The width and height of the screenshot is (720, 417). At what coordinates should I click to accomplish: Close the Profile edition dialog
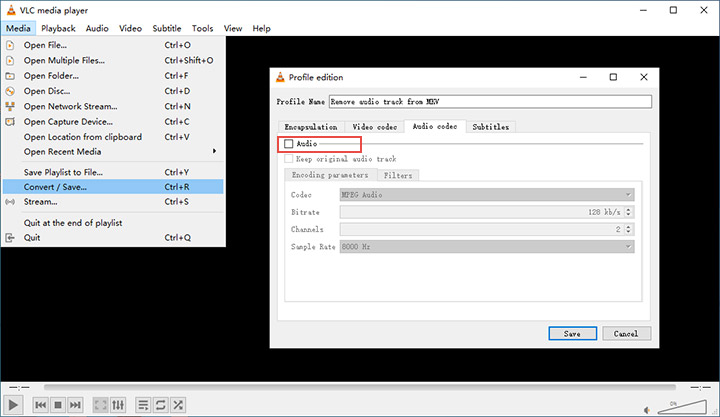click(644, 77)
